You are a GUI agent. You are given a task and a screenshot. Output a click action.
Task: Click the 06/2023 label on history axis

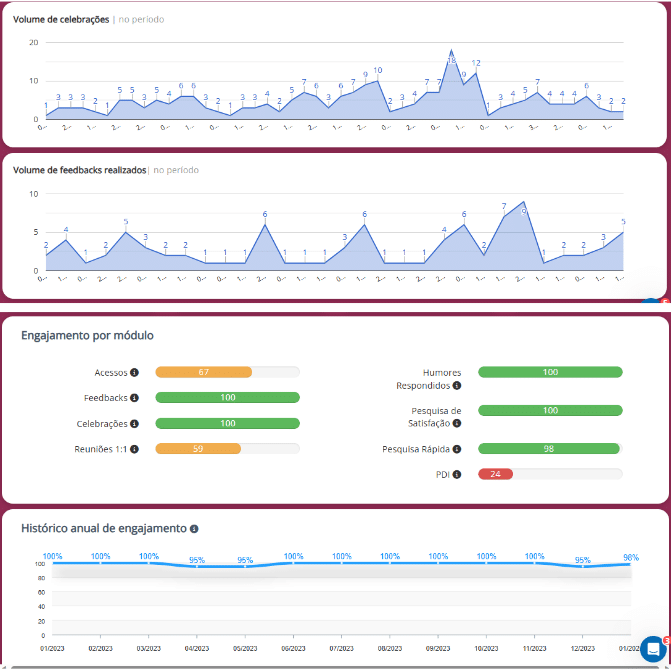(293, 649)
